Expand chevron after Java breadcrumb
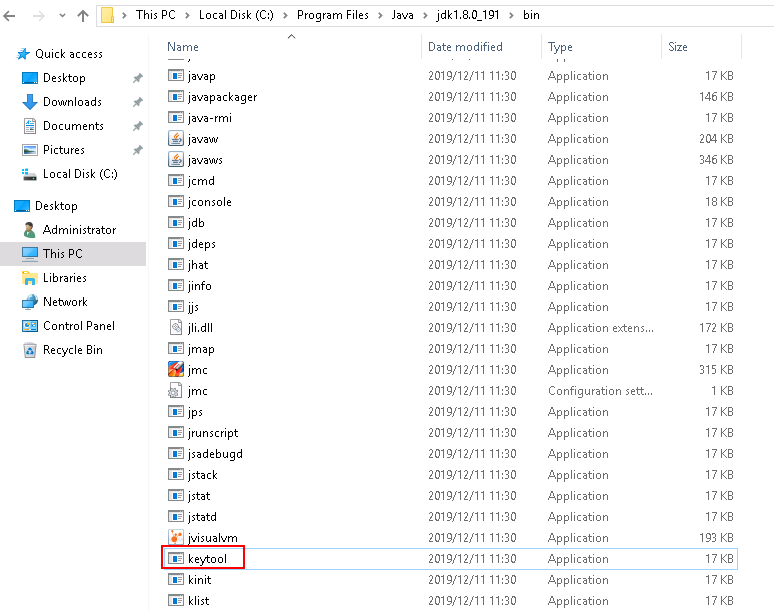The height and width of the screenshot is (612, 774). point(425,16)
